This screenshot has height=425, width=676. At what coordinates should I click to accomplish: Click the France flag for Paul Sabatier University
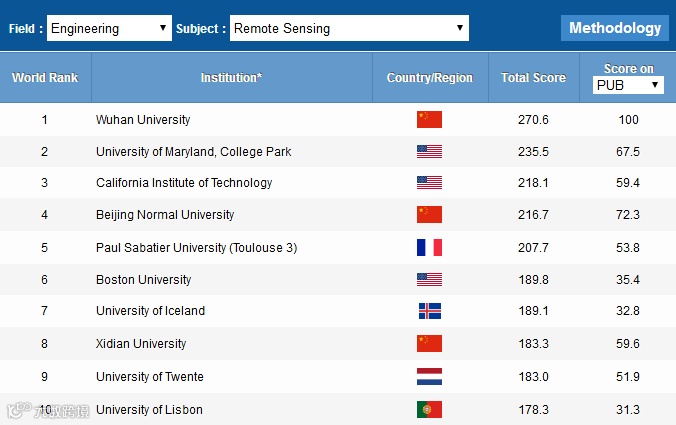[x=429, y=247]
